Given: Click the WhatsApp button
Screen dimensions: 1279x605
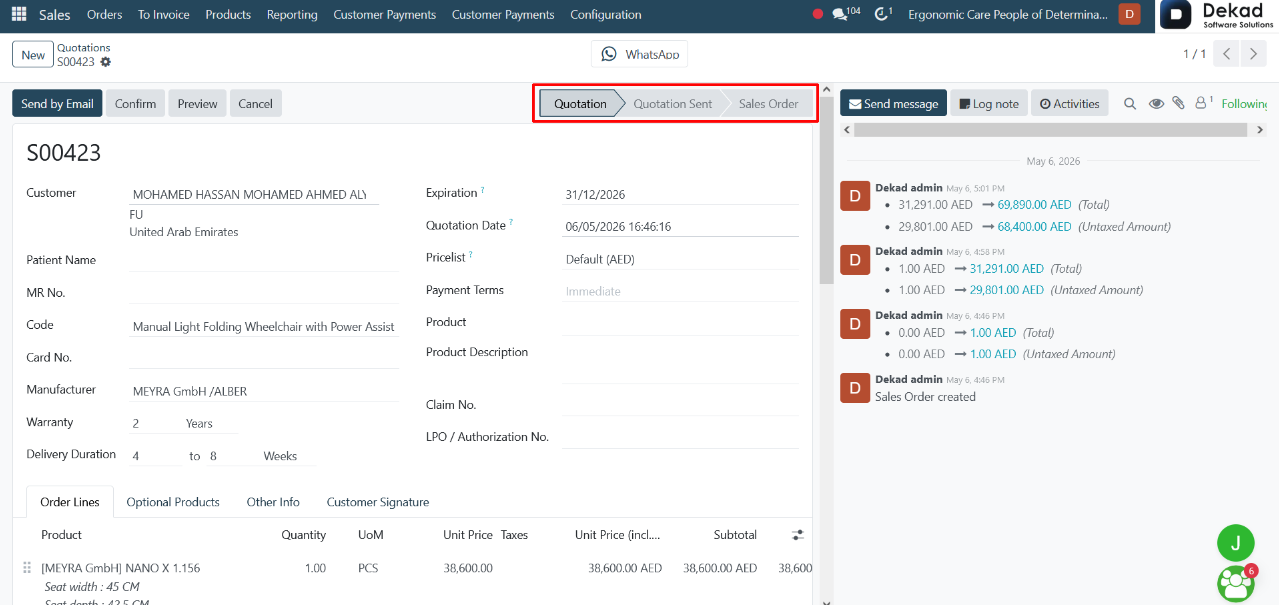Looking at the screenshot, I should point(640,54).
